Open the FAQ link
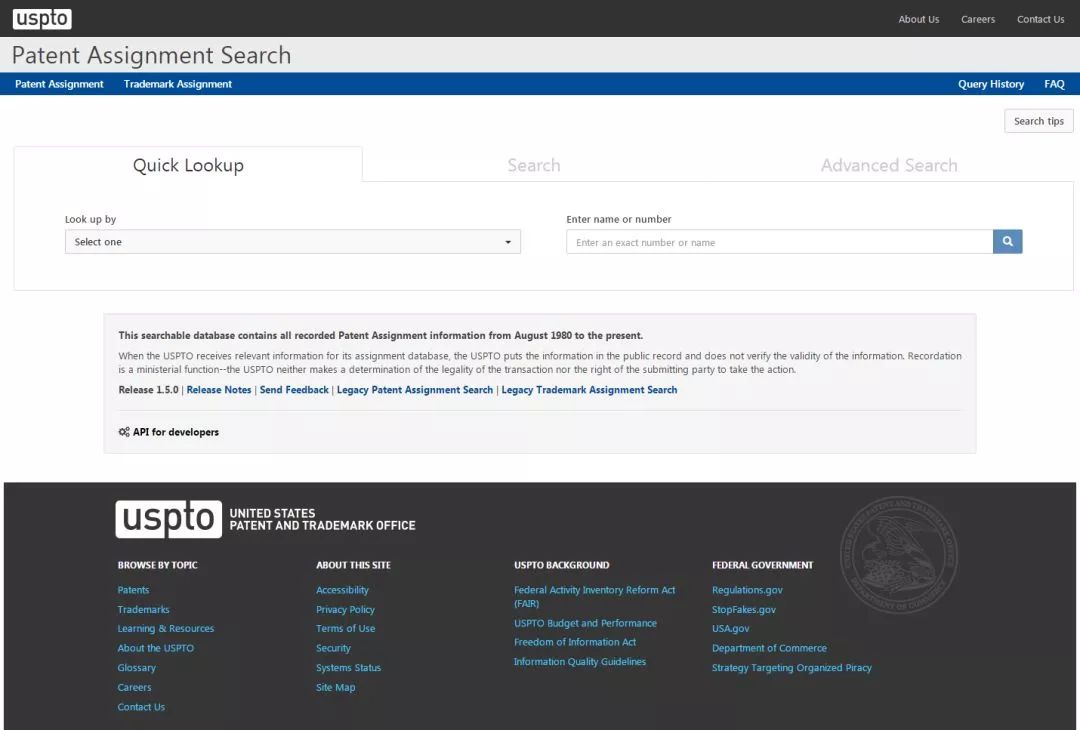This screenshot has width=1080, height=730. (1054, 84)
